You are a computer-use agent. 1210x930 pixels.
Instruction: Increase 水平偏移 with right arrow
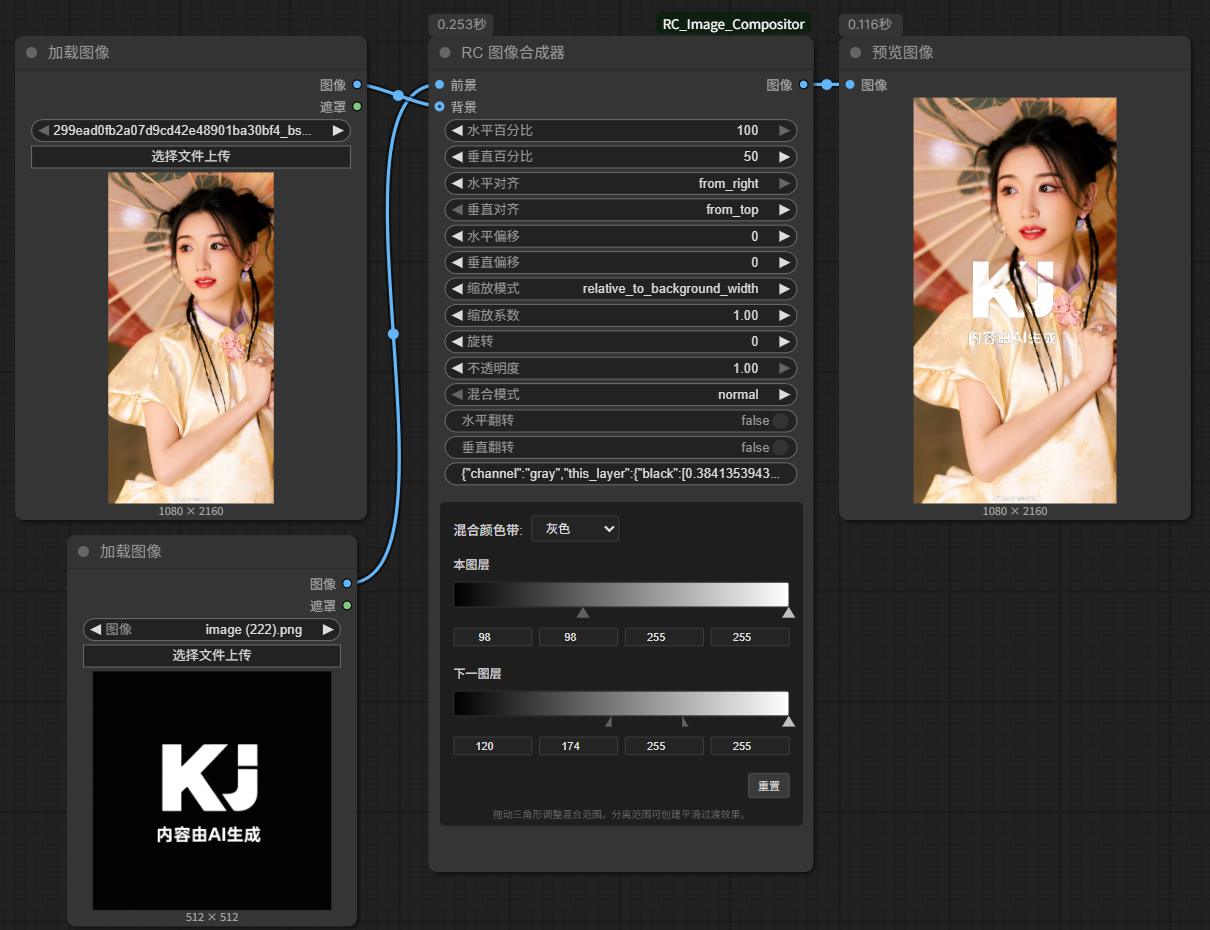pos(785,236)
